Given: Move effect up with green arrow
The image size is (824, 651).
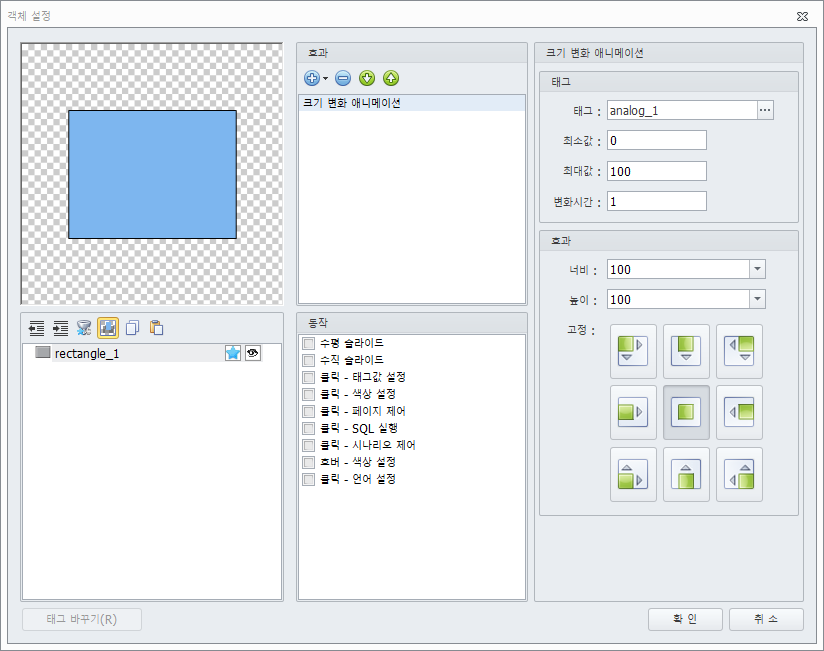Looking at the screenshot, I should point(390,78).
